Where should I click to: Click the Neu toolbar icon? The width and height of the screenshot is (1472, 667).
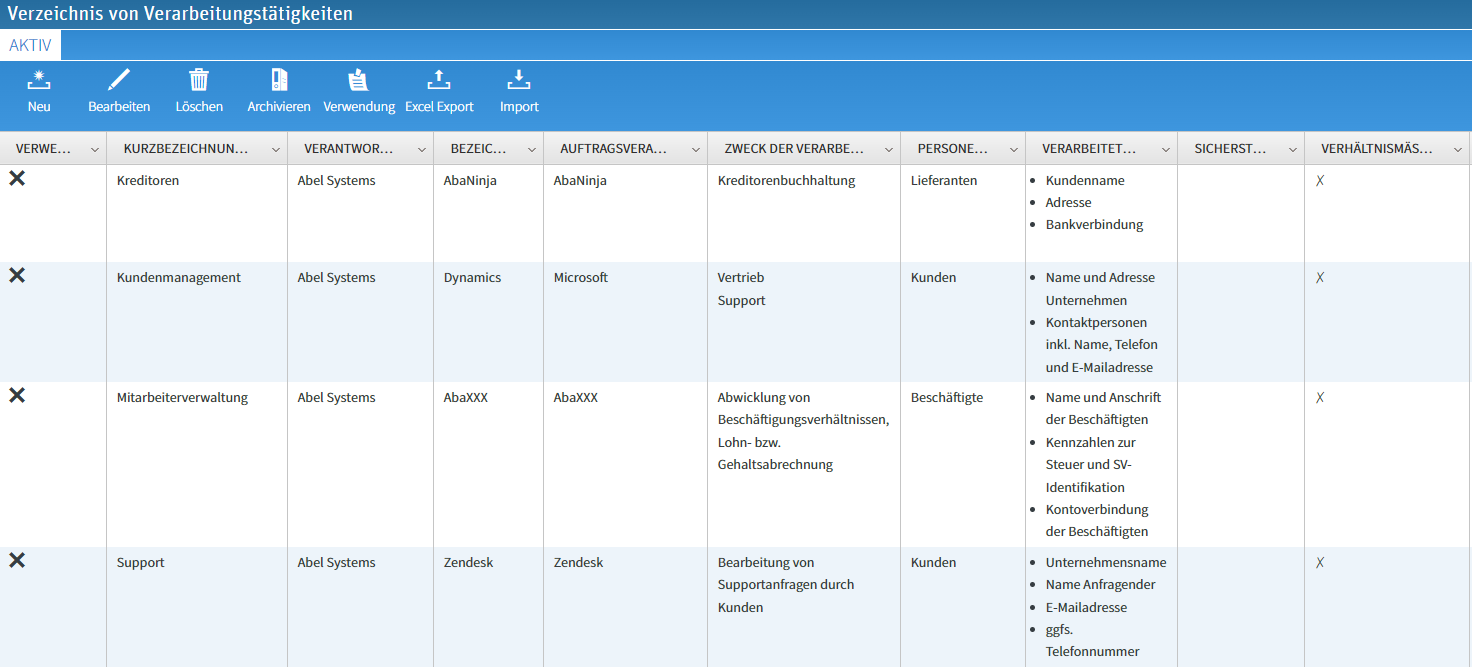(x=39, y=80)
